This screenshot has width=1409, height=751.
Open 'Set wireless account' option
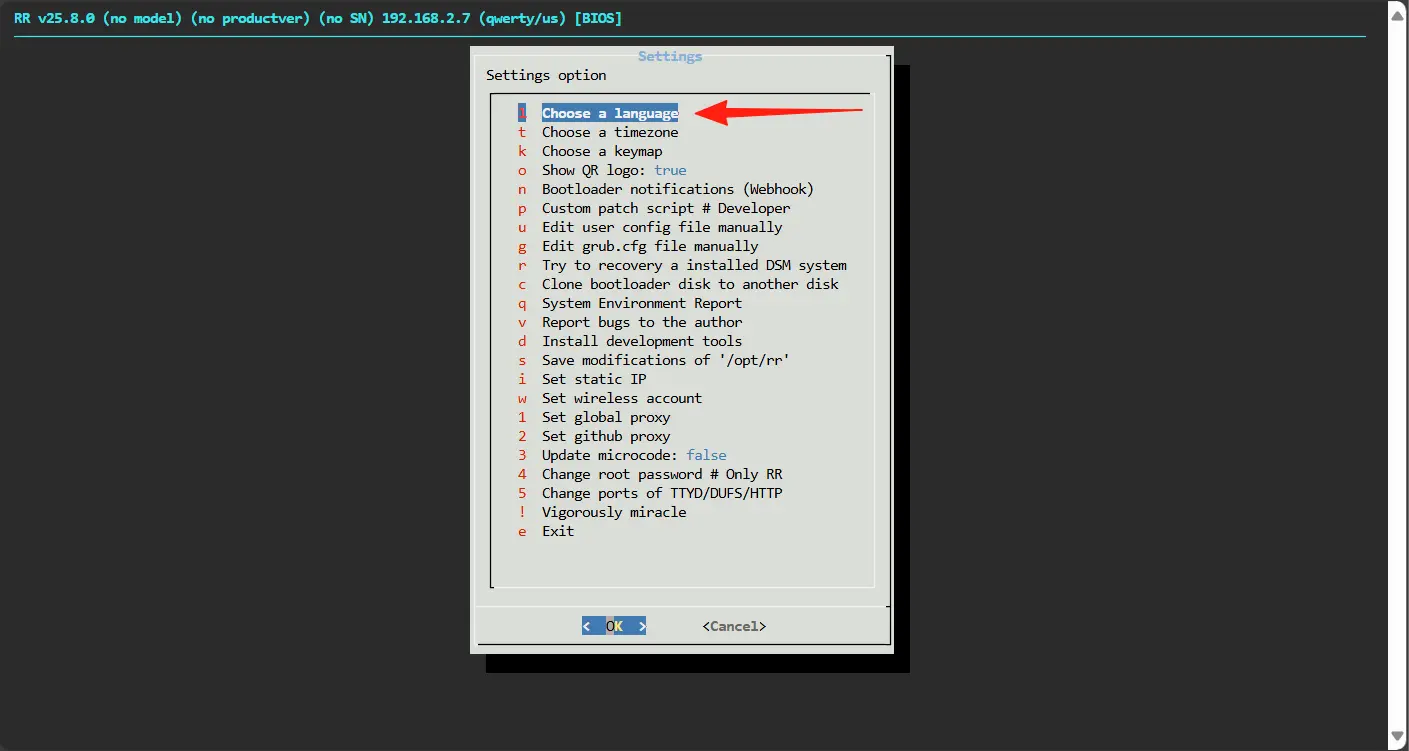tap(621, 398)
